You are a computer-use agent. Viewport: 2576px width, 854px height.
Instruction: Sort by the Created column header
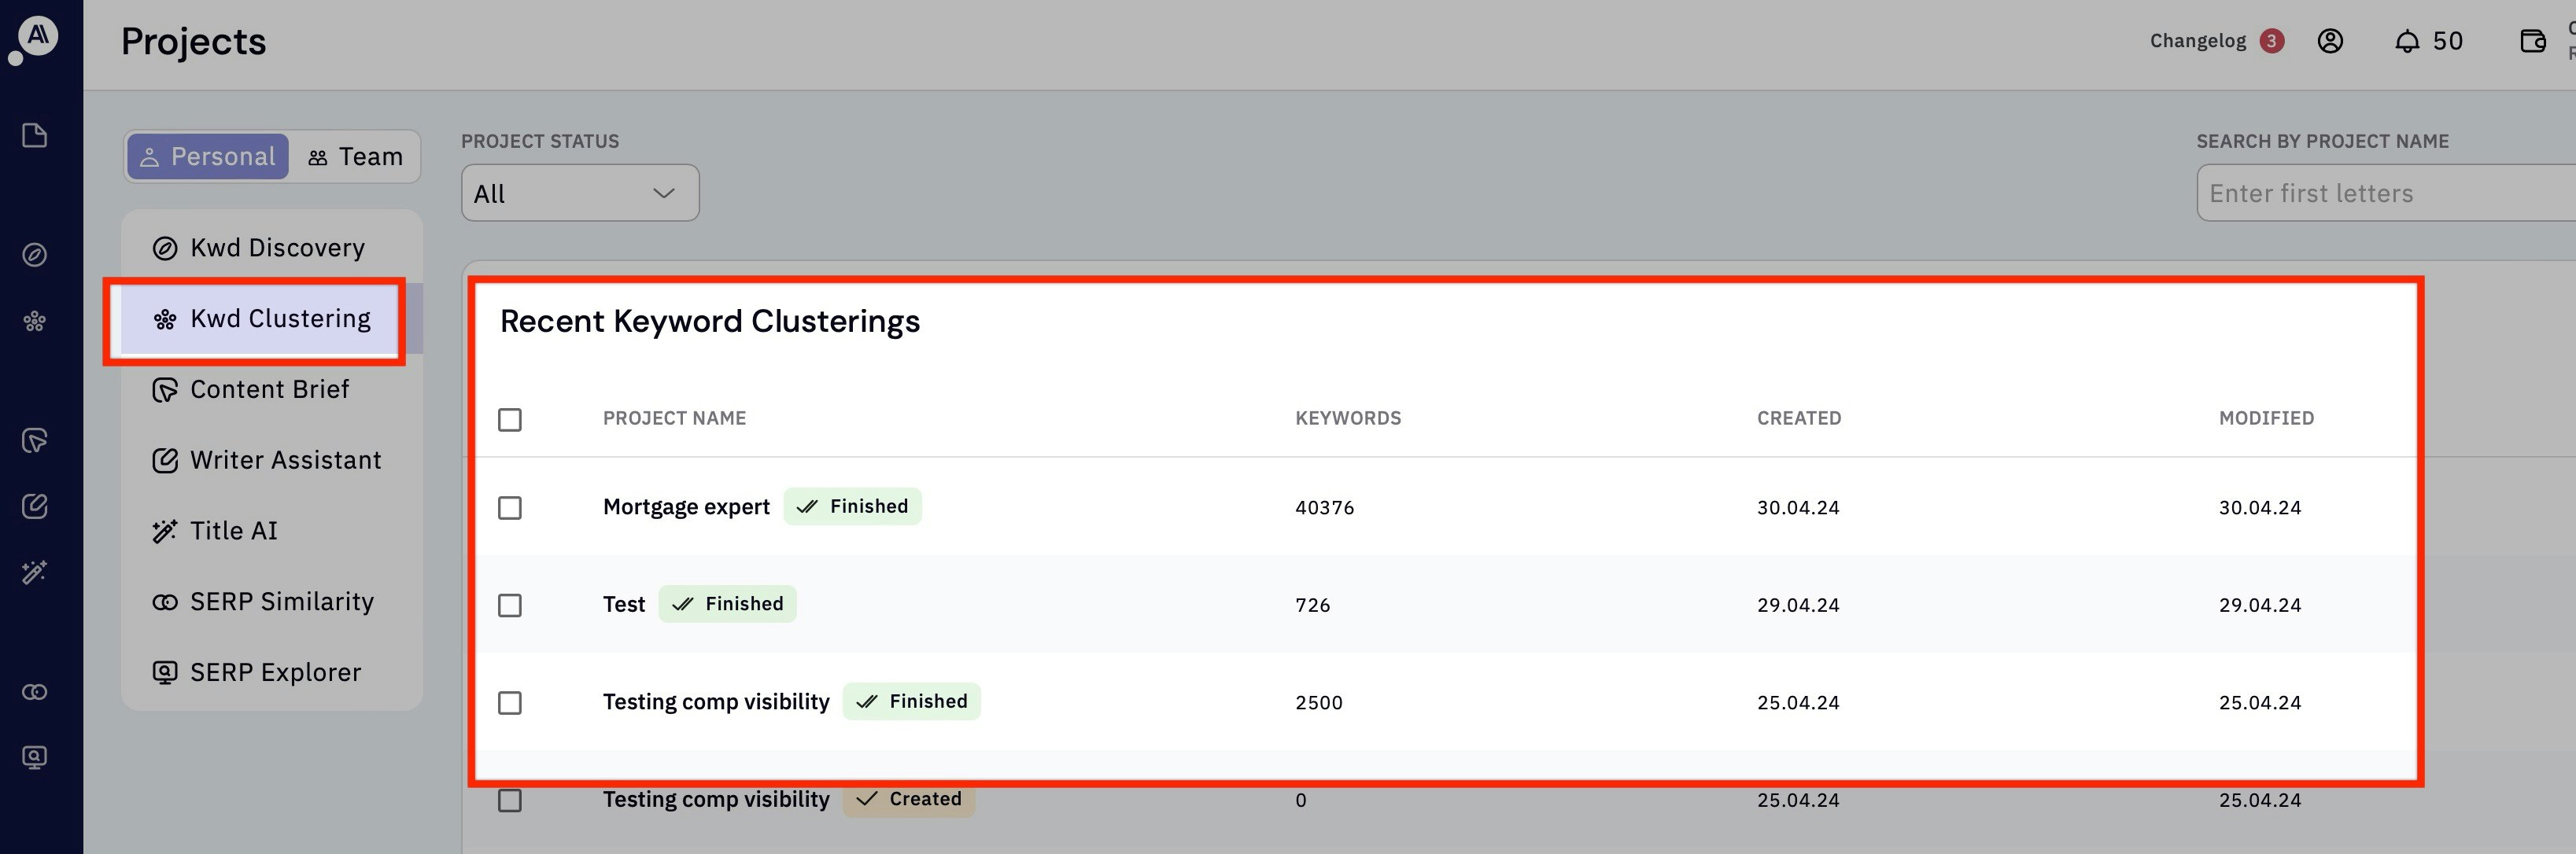click(x=1798, y=418)
